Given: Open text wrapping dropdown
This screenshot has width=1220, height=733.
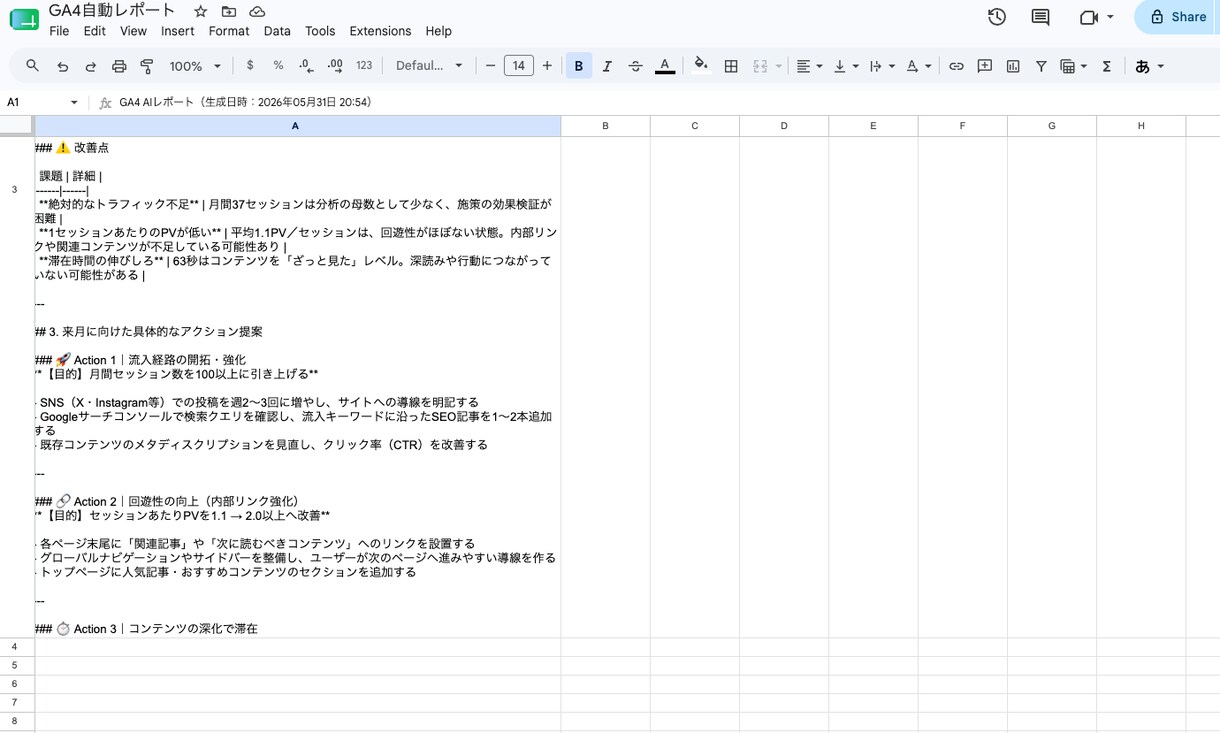Looking at the screenshot, I should (882, 66).
